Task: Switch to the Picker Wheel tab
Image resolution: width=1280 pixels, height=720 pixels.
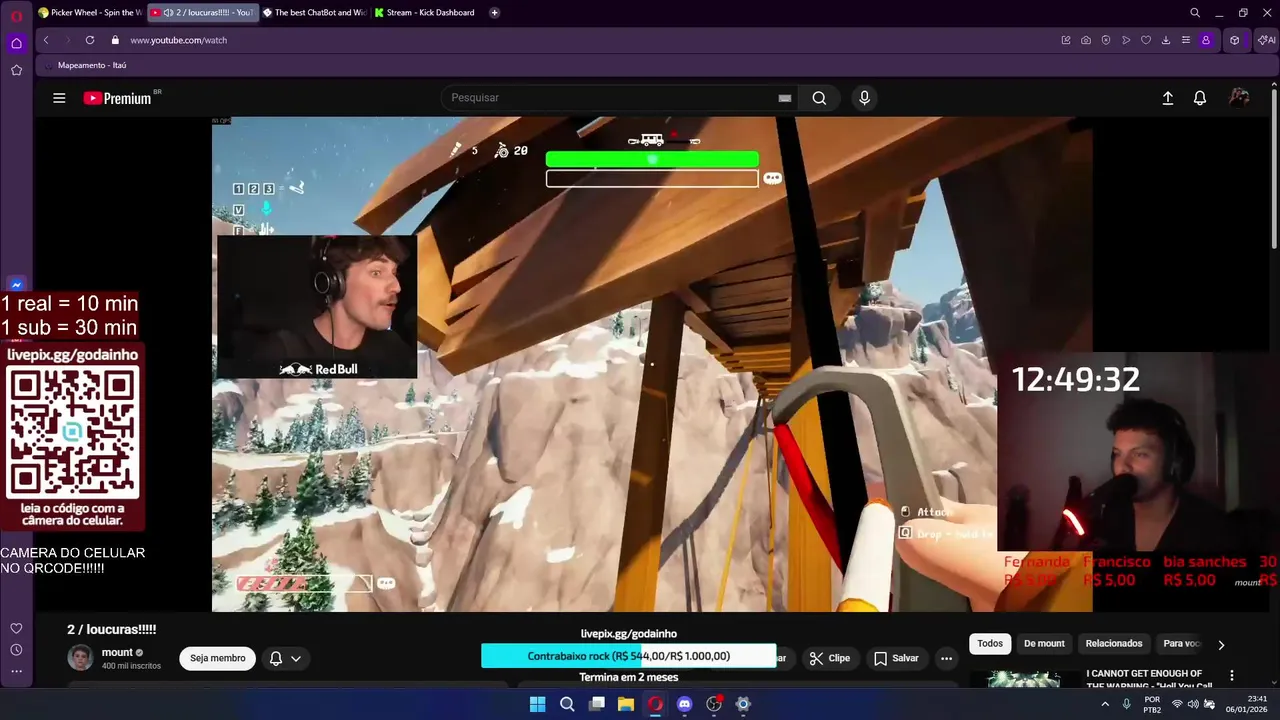Action: [90, 13]
